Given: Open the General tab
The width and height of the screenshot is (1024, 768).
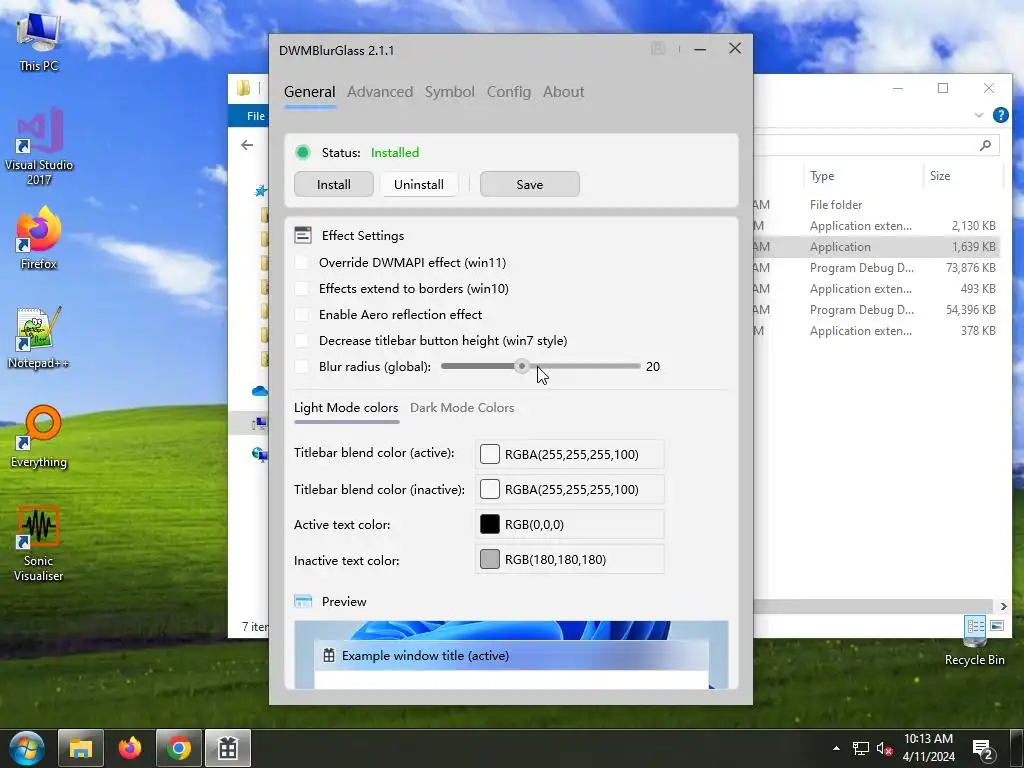Looking at the screenshot, I should click(x=310, y=92).
